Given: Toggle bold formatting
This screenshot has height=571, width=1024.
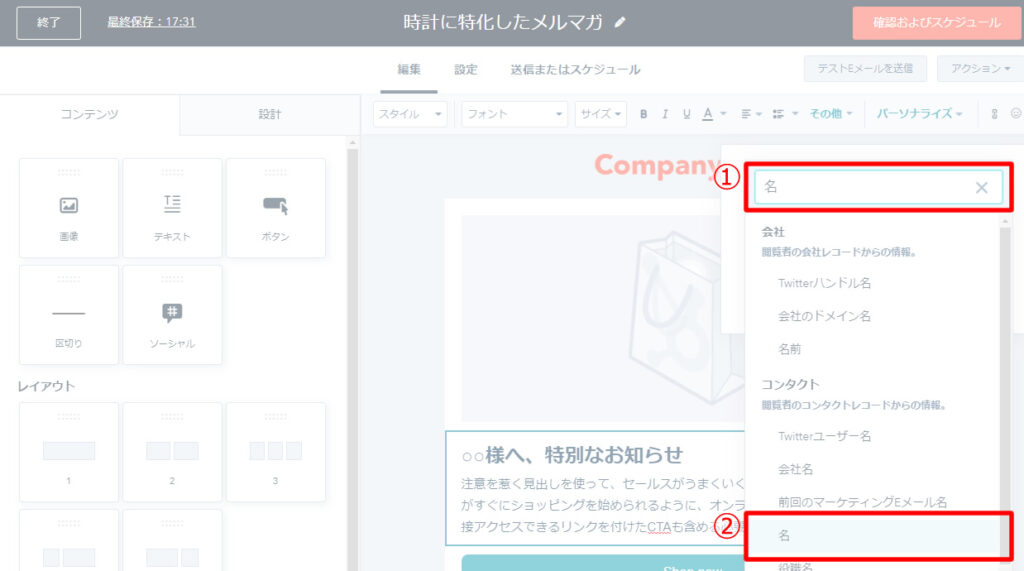Looking at the screenshot, I should (643, 114).
